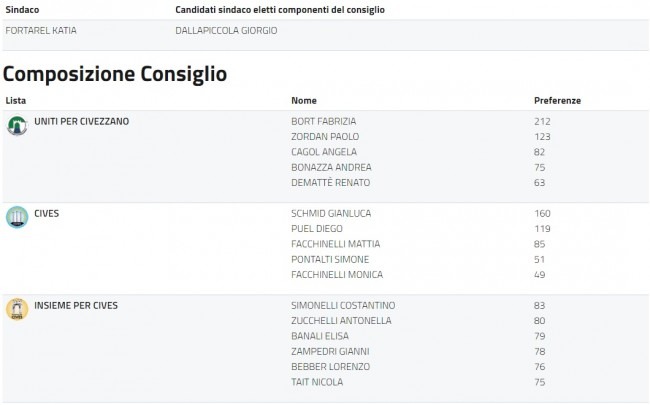This screenshot has height=405, width=650.
Task: Click the Sindaco column header
Action: click(22, 10)
